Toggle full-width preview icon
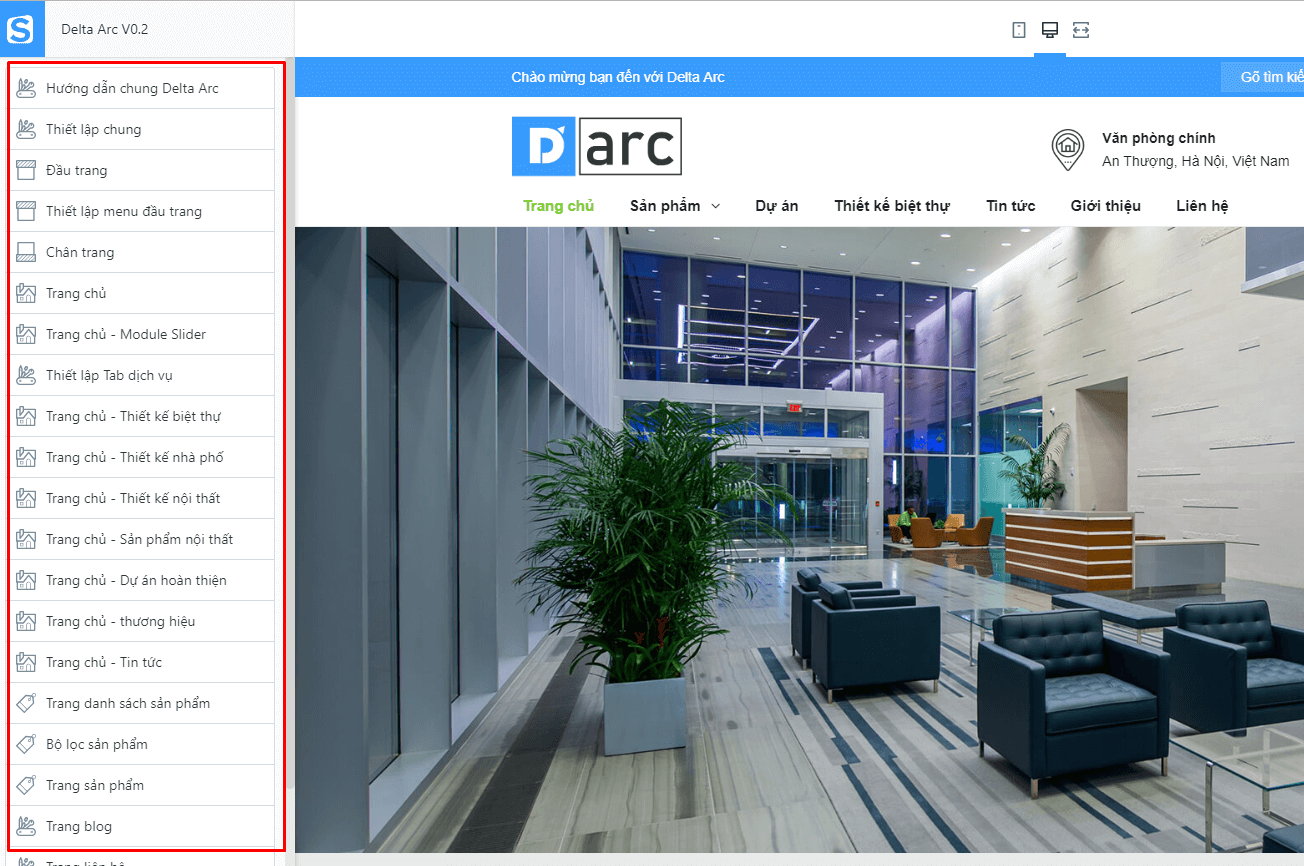This screenshot has width=1304, height=866. (1081, 30)
